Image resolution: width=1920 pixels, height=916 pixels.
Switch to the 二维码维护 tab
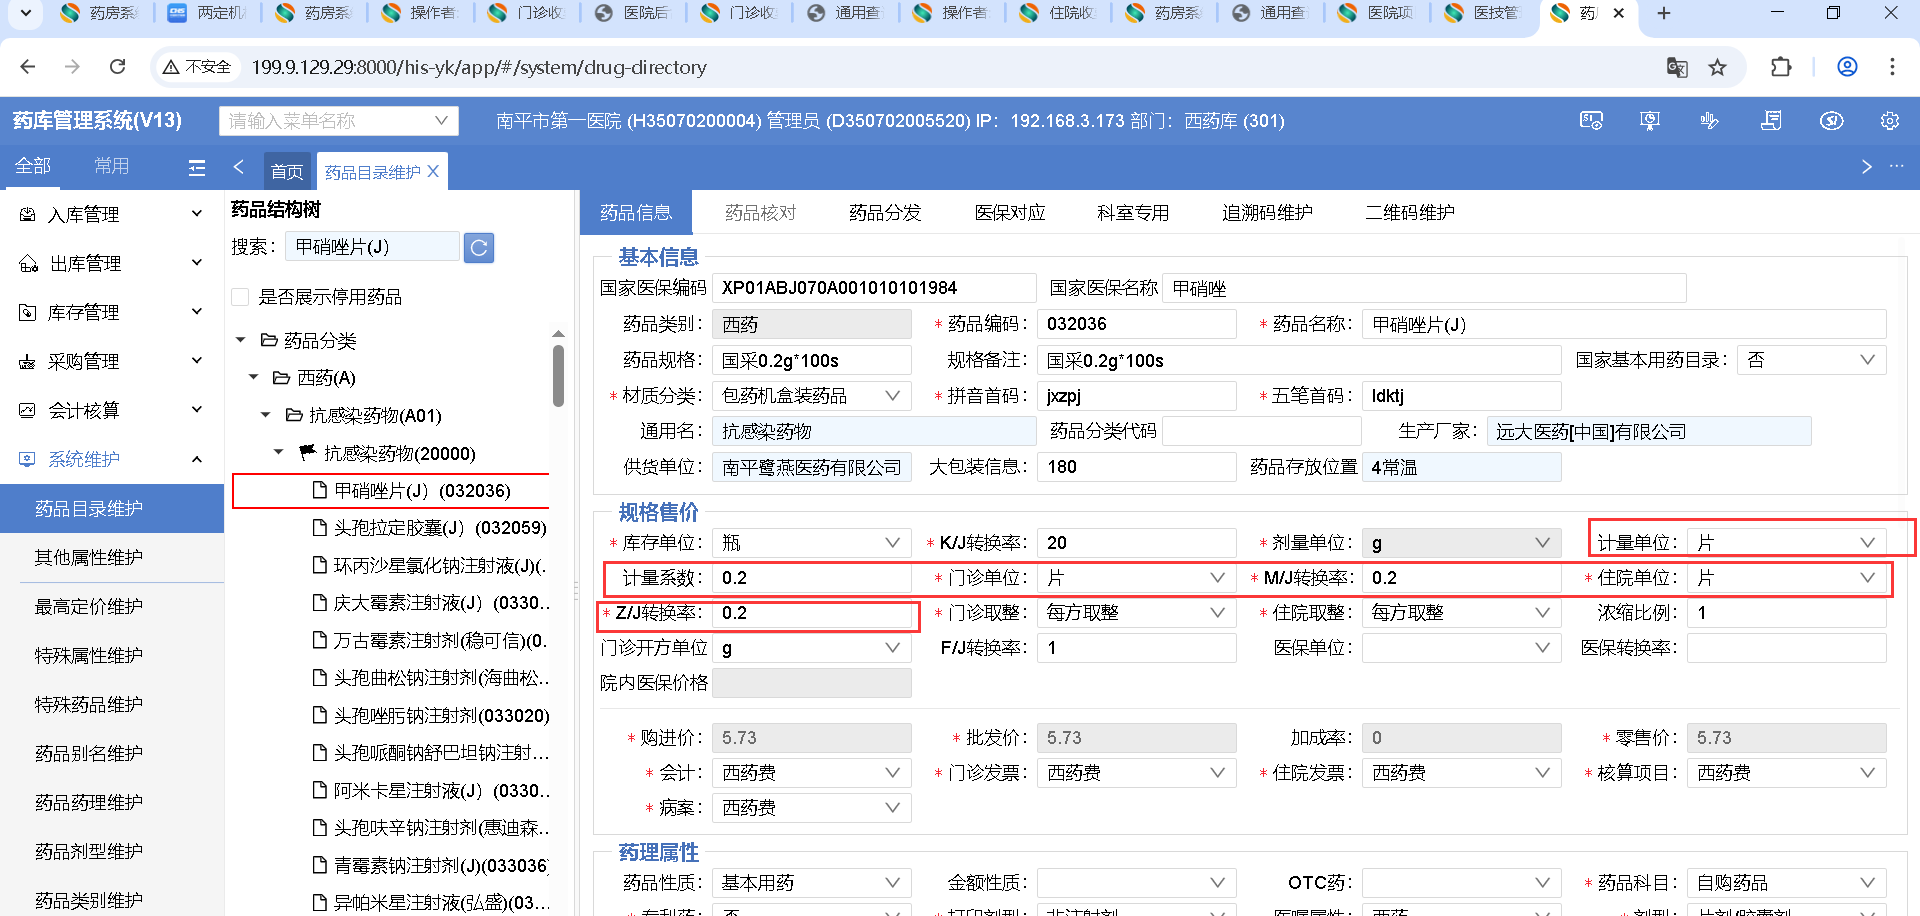1410,213
